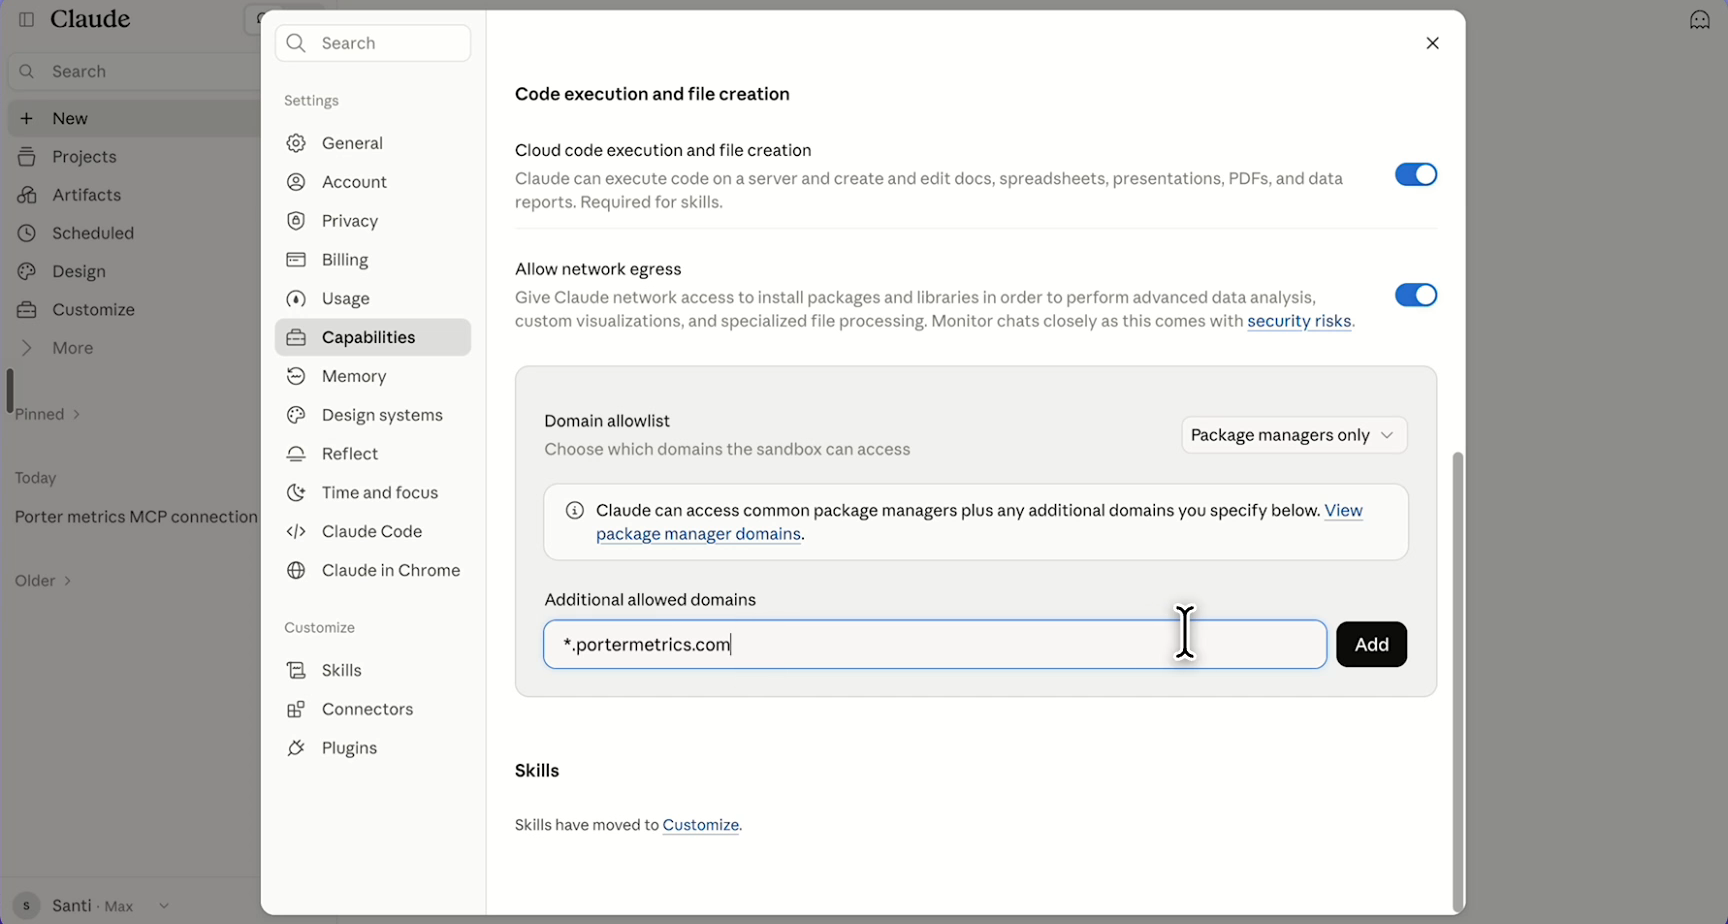Click the Usage gauge icon

tap(296, 299)
